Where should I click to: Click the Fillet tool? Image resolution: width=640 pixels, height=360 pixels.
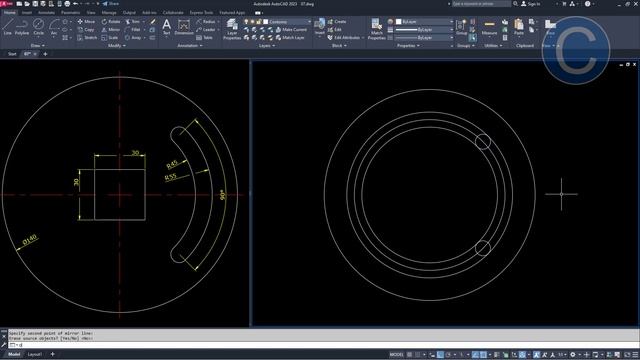133,29
